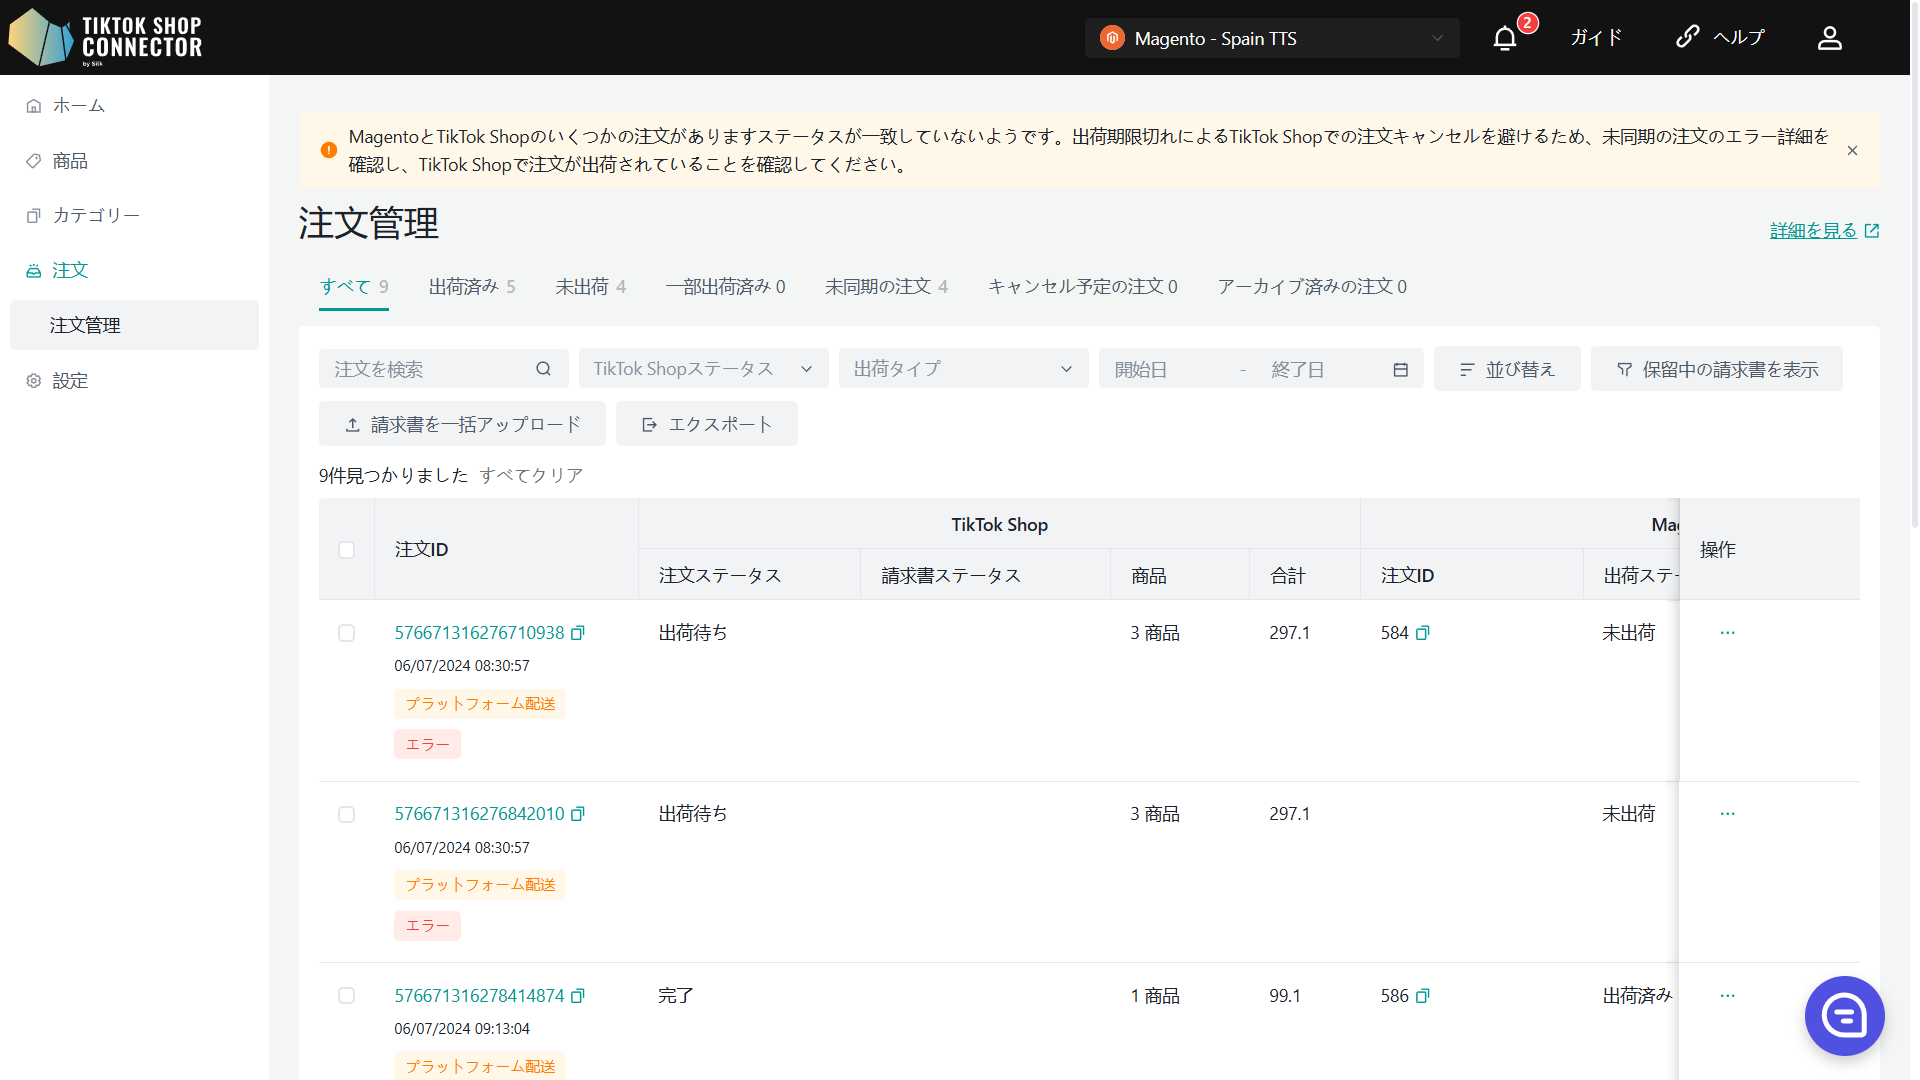Open actions menu for order 576671316276710938
The height and width of the screenshot is (1080, 1920).
click(1727, 633)
